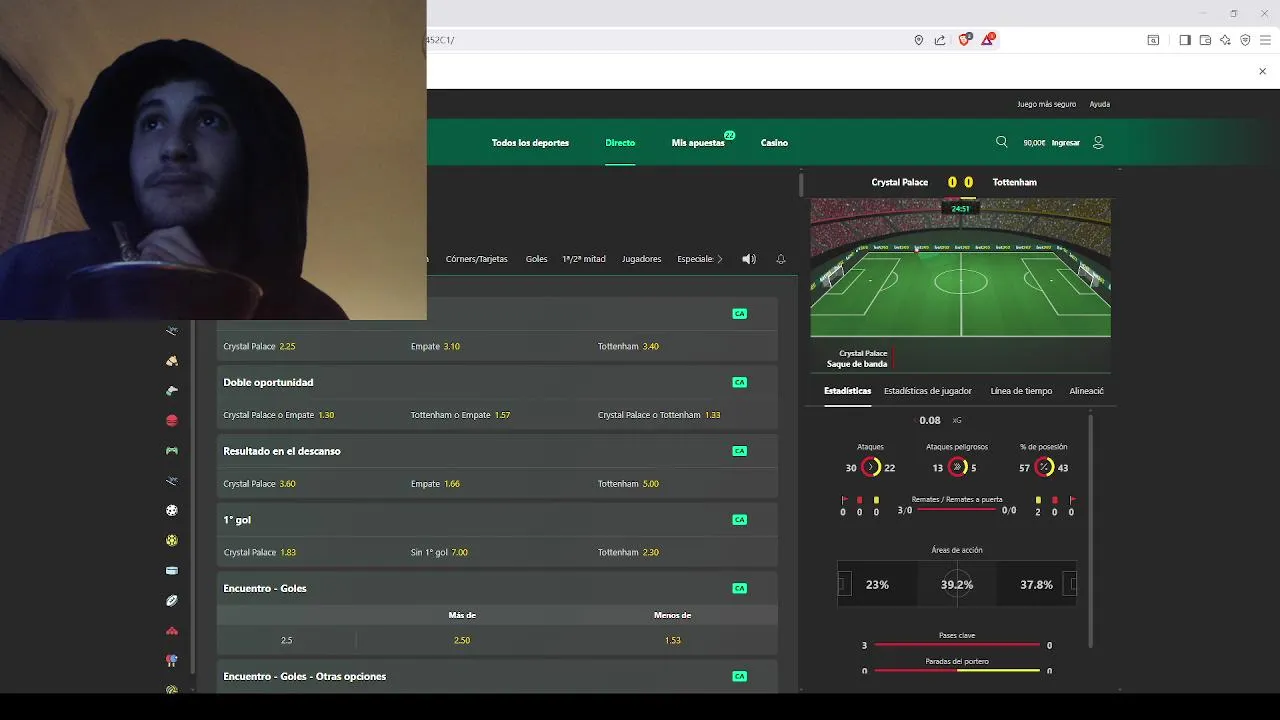Select the white-blue card icon in sidebar

click(172, 570)
